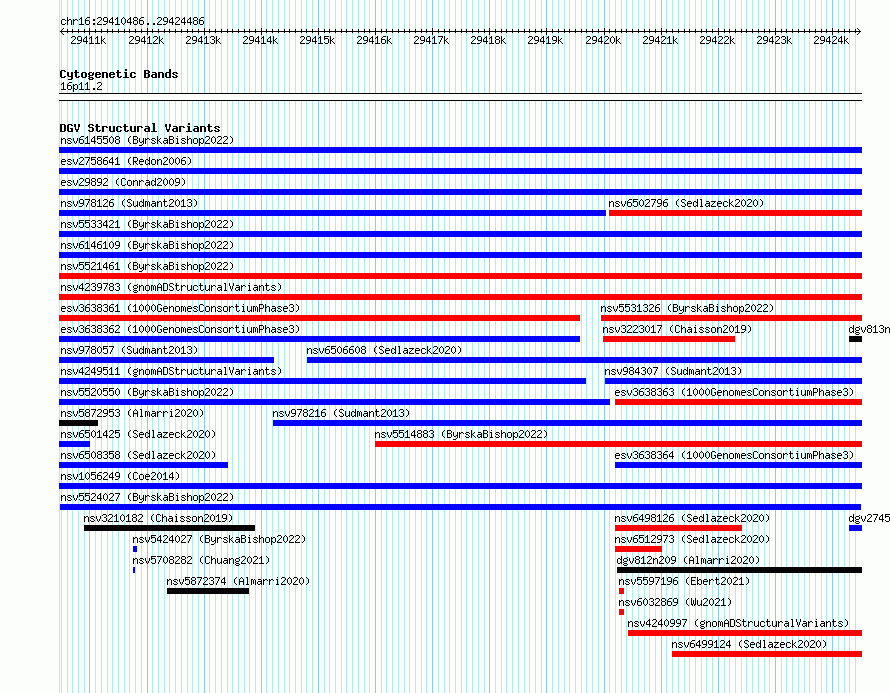Select nsv5424027 (ByrskaBishop2022) label
The height and width of the screenshot is (693, 890).
click(219, 539)
